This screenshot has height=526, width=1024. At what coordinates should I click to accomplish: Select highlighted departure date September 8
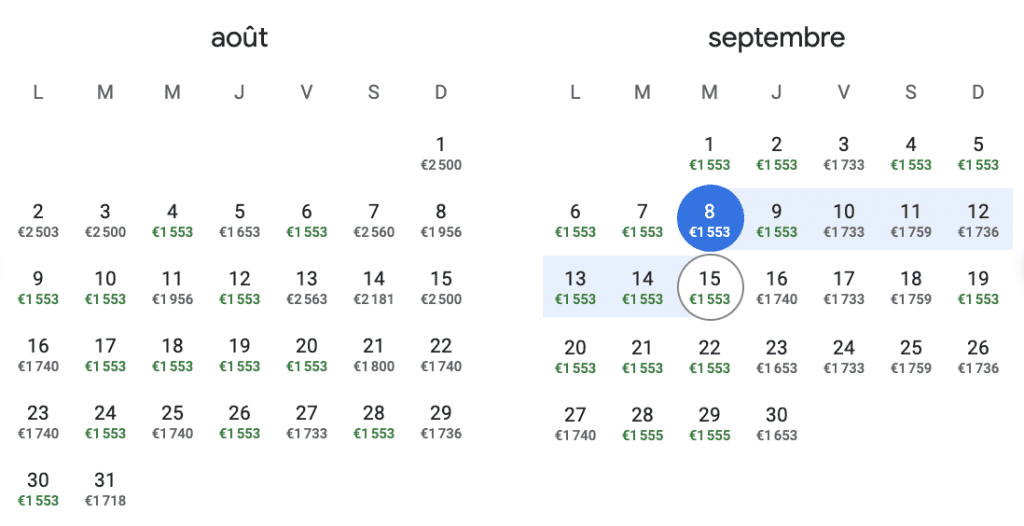click(x=709, y=220)
